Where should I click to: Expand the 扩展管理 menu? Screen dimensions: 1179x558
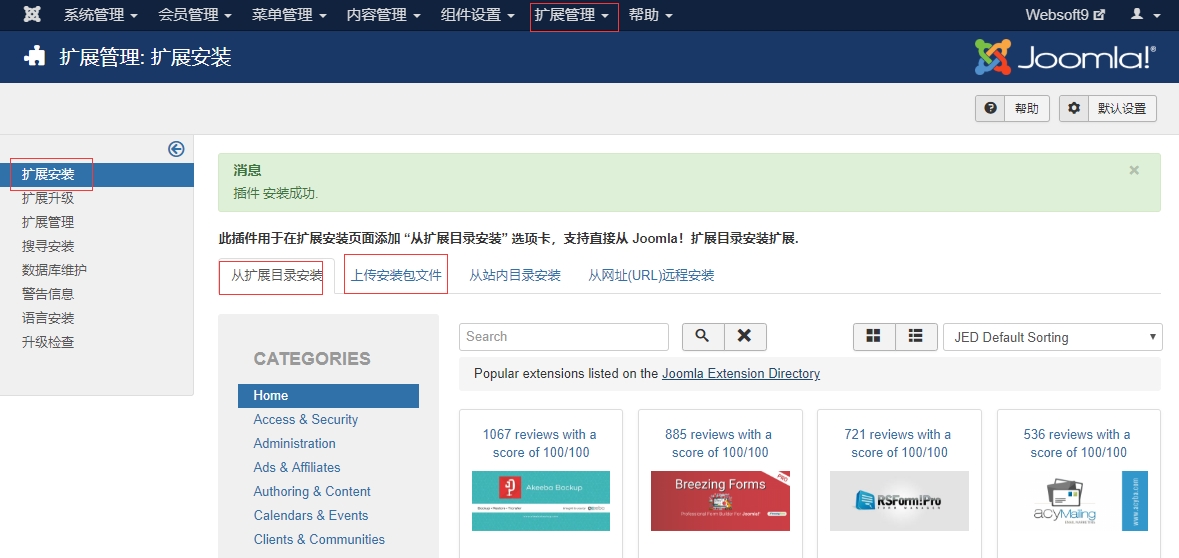click(572, 15)
